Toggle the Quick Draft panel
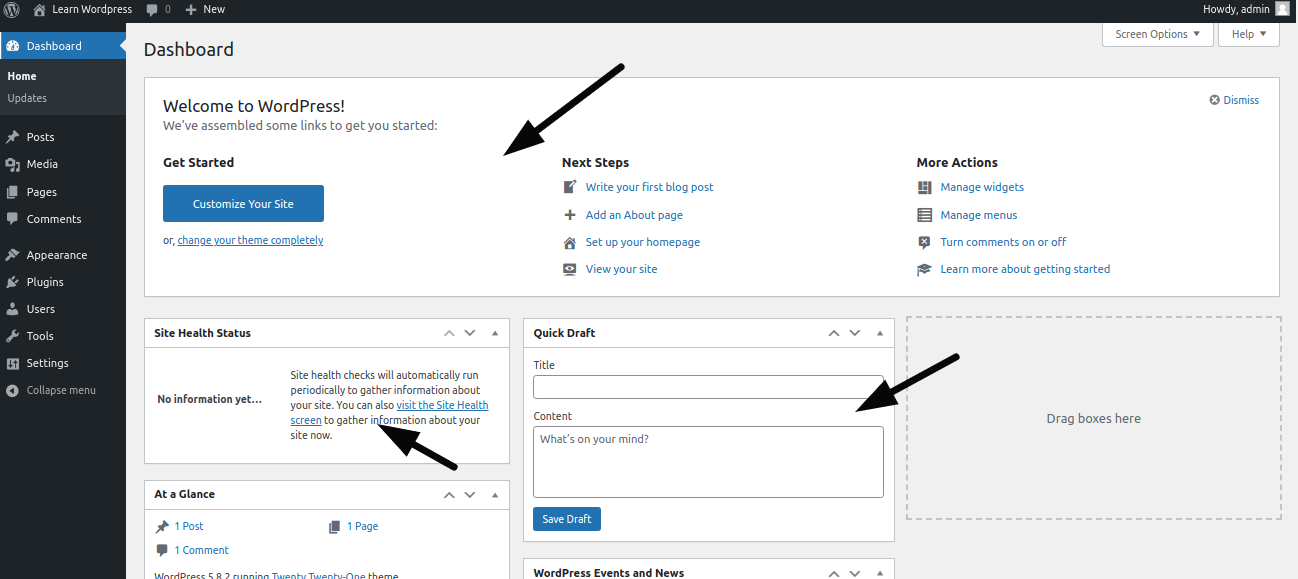The width and height of the screenshot is (1298, 579). point(880,333)
